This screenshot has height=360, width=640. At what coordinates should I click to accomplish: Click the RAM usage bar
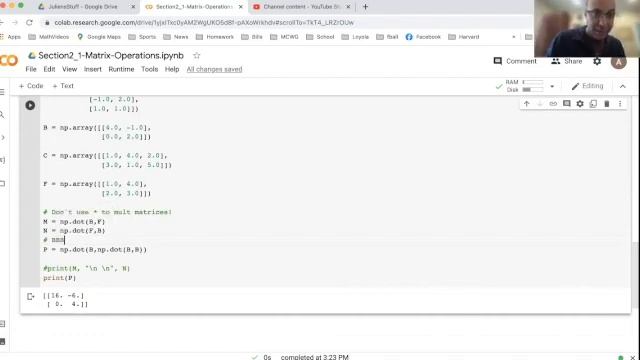[533, 82]
